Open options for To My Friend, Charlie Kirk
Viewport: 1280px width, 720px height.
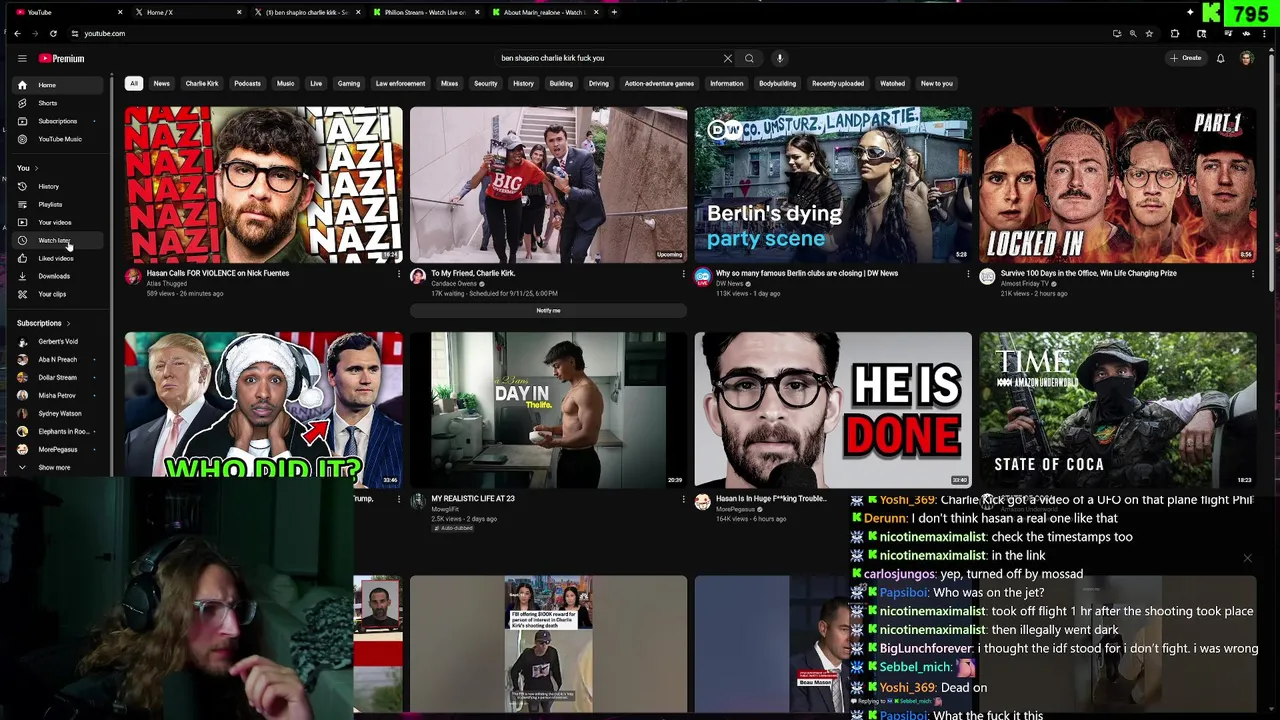click(684, 274)
